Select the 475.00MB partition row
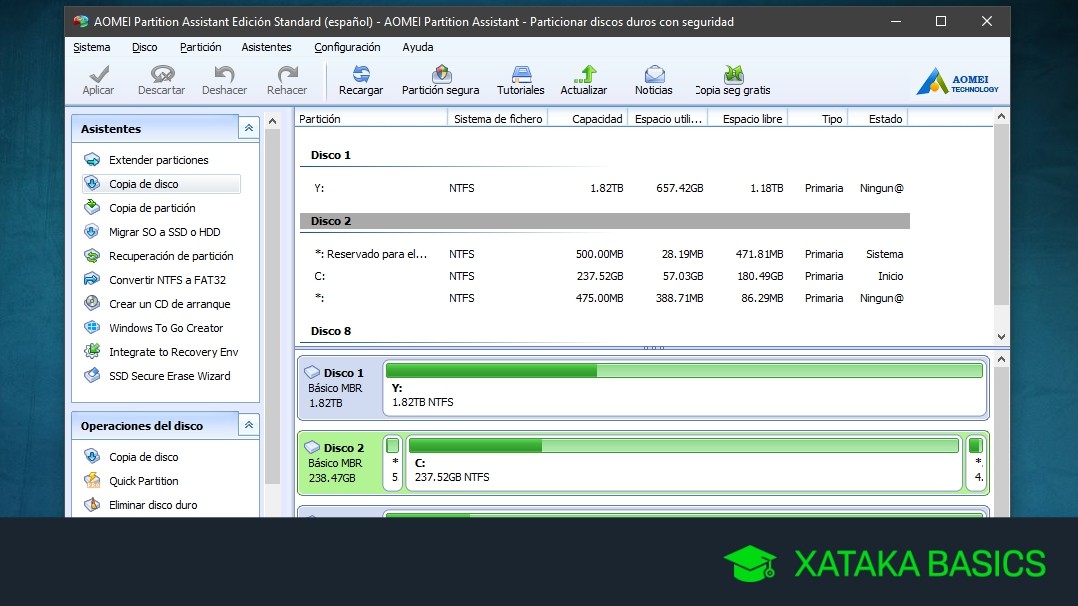Viewport: 1078px width, 606px height. coord(605,298)
